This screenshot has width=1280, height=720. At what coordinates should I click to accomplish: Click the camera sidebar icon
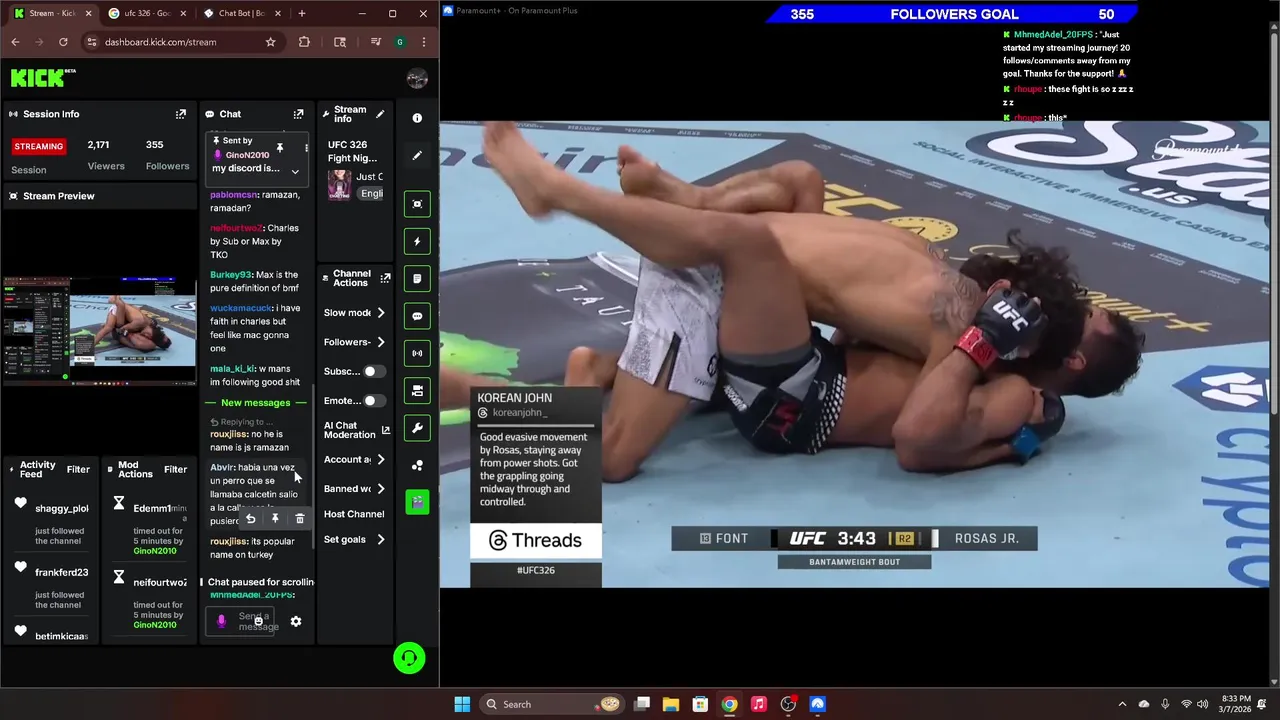417,391
